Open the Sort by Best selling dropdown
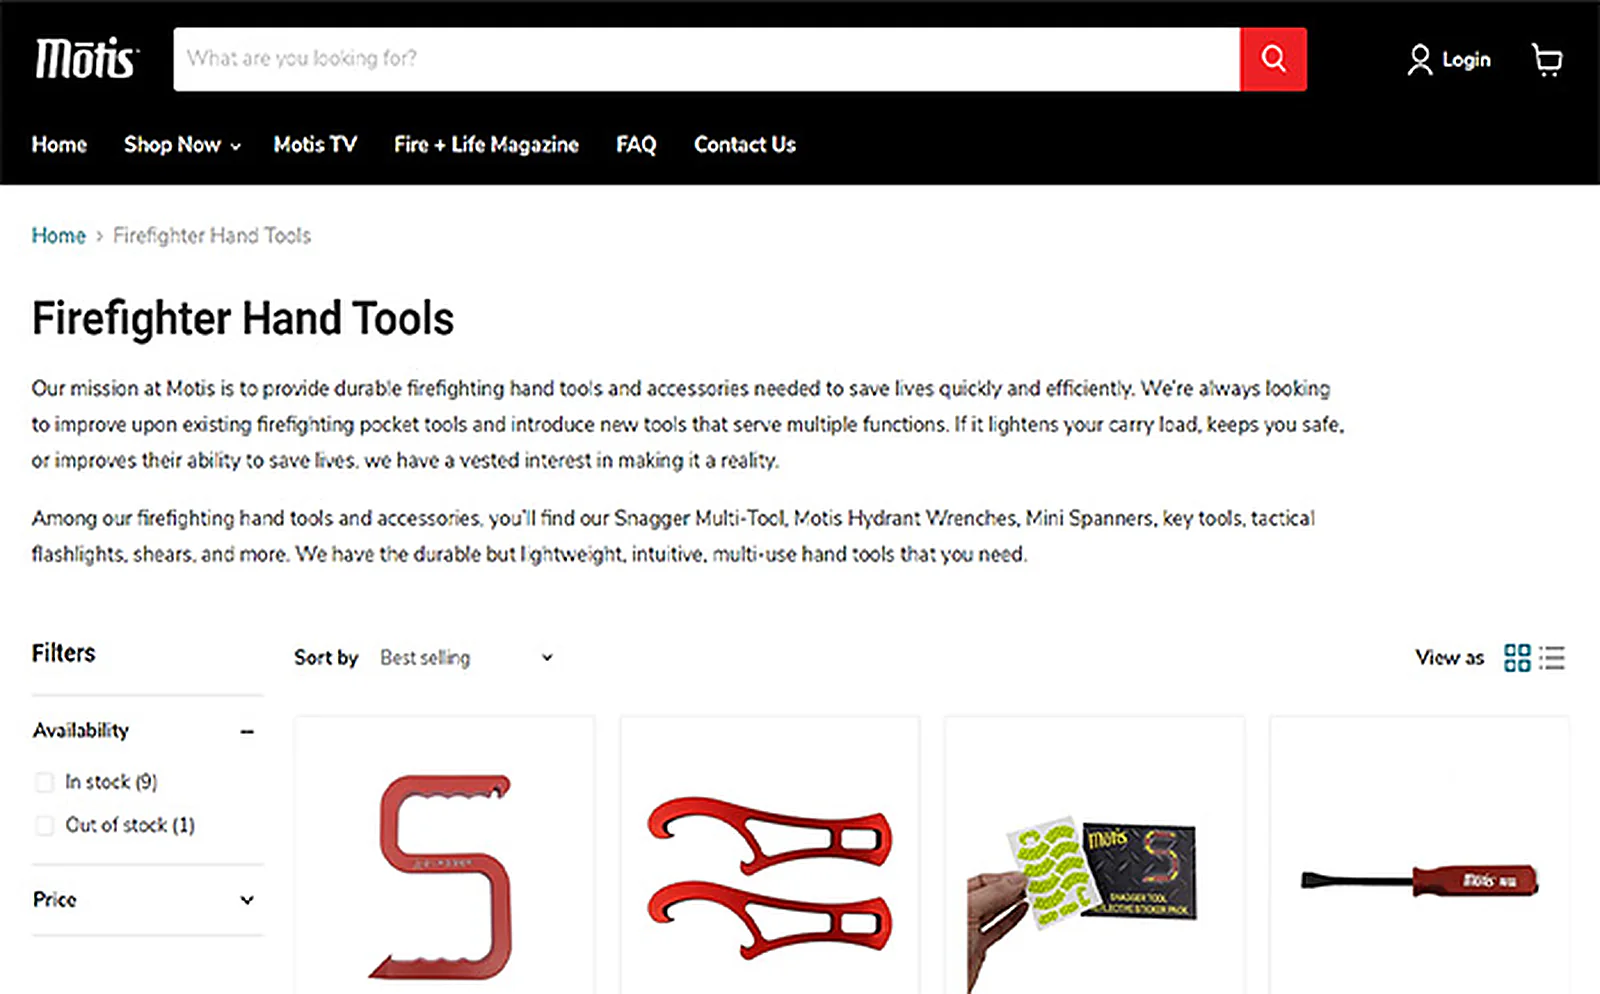 466,658
